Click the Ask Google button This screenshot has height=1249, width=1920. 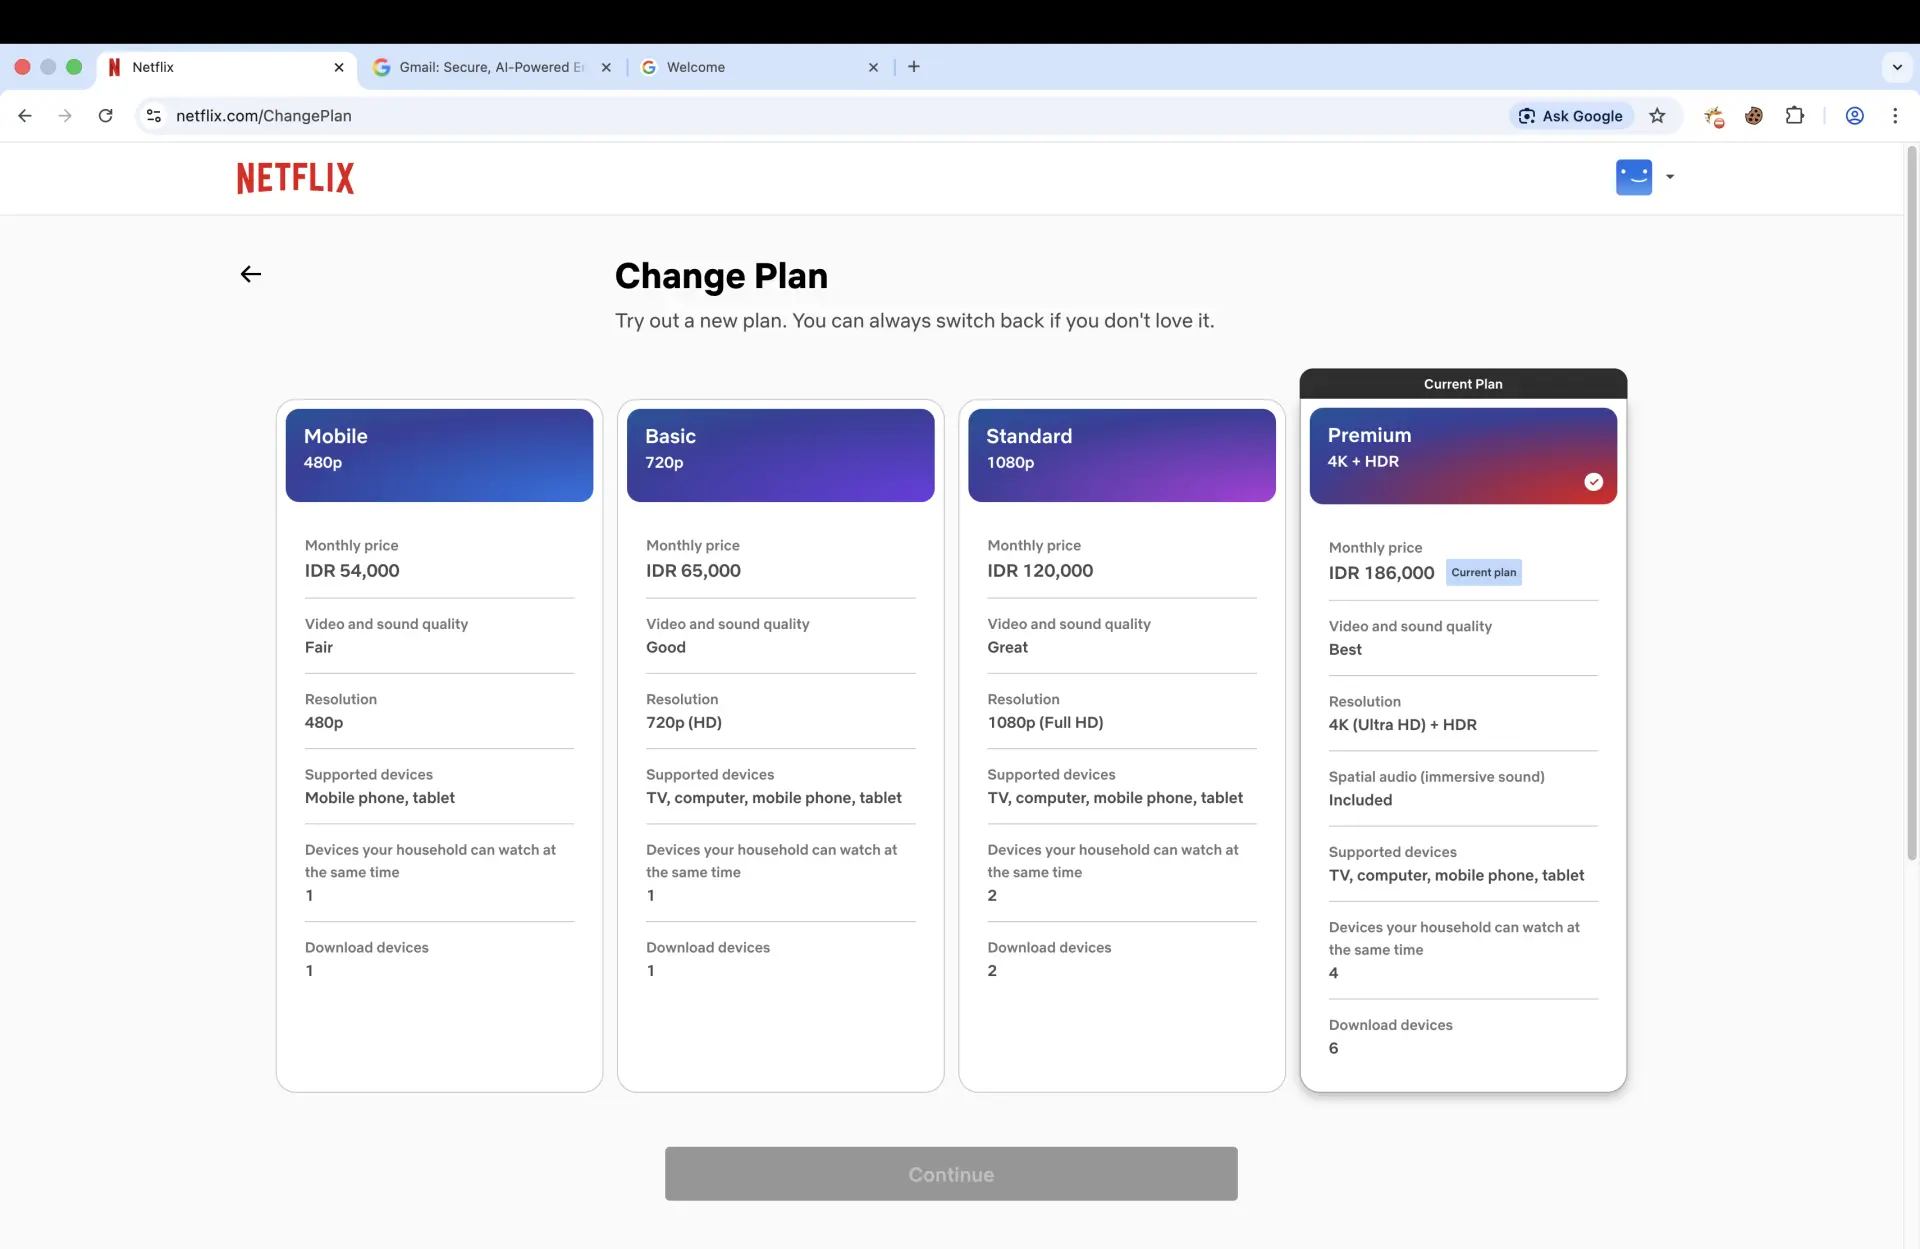click(1571, 116)
